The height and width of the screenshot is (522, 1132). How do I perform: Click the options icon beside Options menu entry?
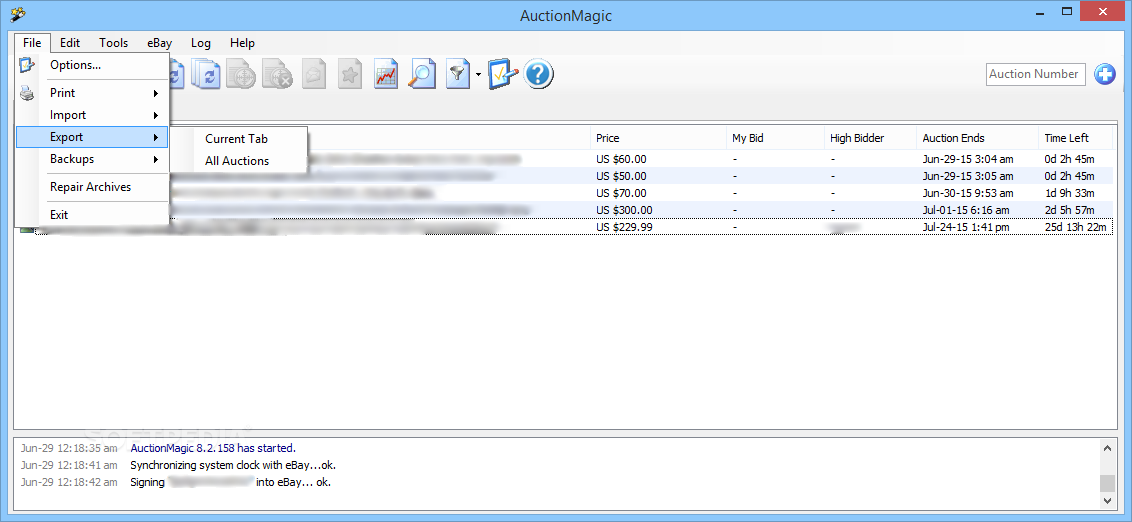[x=27, y=65]
